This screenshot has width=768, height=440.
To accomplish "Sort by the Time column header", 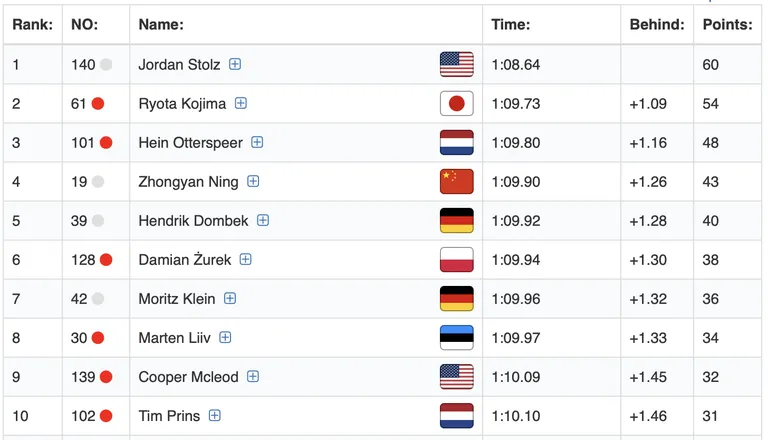I will tap(510, 24).
